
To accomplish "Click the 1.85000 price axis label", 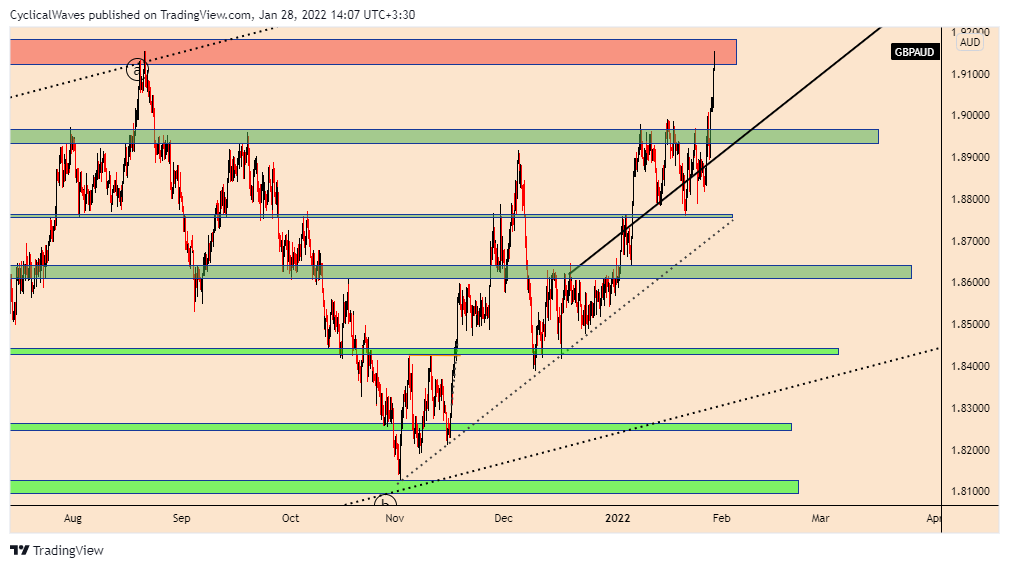I will tap(970, 325).
